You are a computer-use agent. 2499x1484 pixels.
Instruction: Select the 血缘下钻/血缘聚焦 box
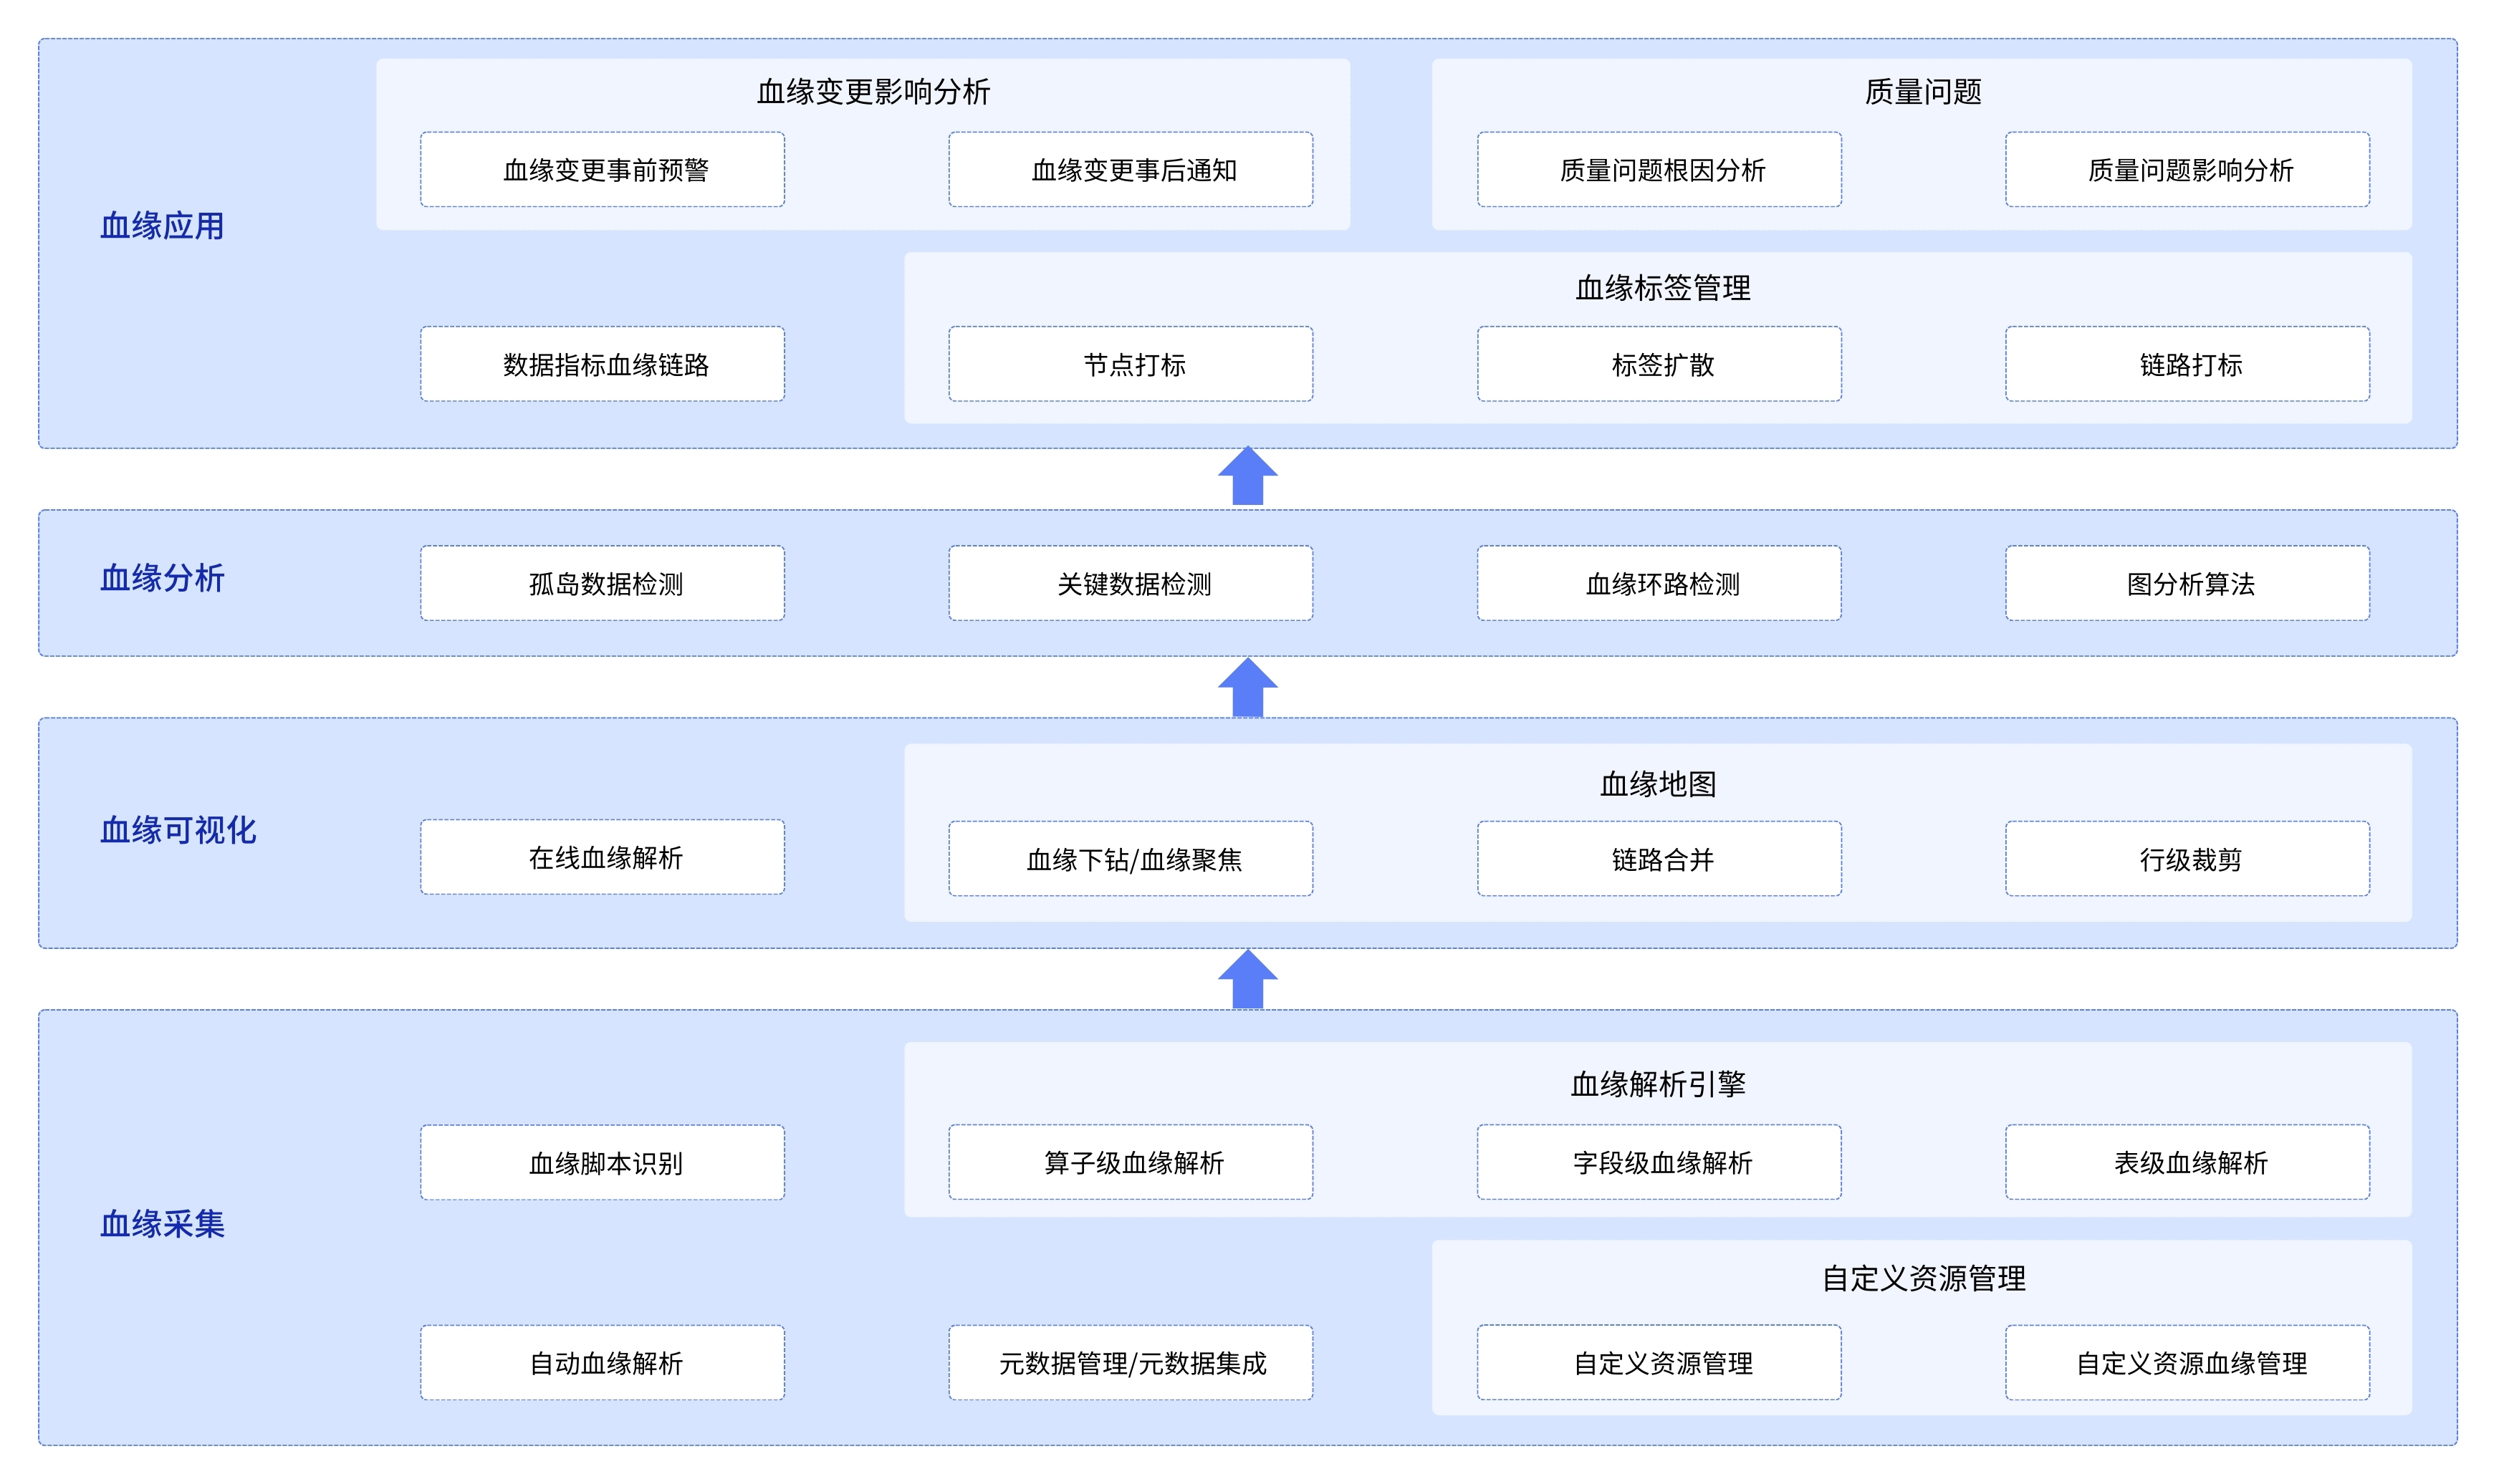(1130, 859)
